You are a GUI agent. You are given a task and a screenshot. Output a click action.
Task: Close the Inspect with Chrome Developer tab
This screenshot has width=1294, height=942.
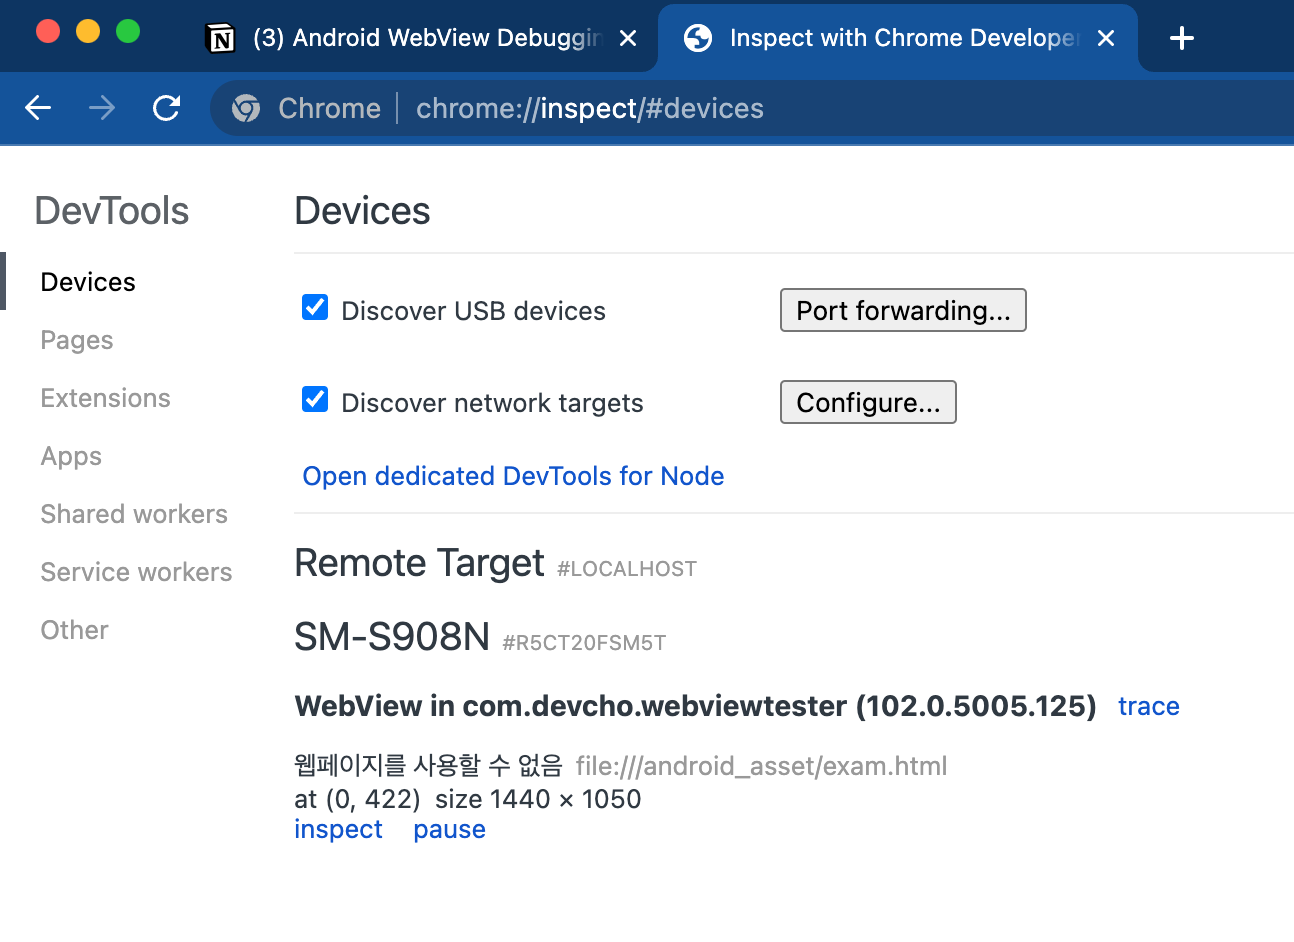pyautogui.click(x=1106, y=38)
